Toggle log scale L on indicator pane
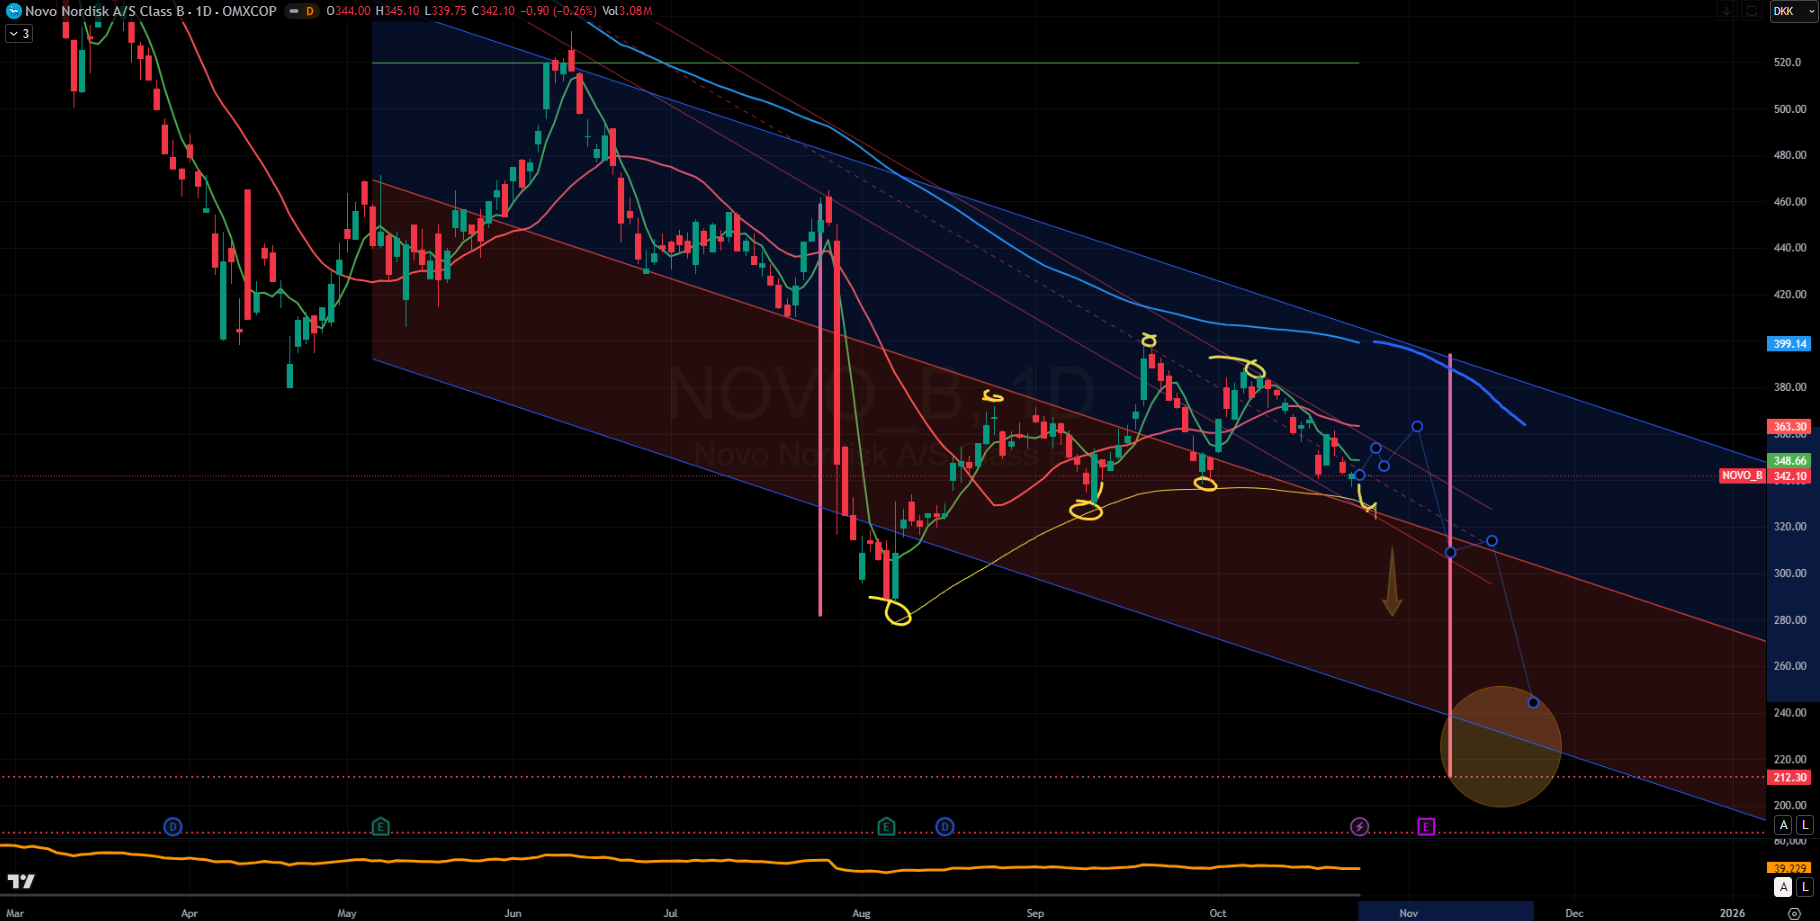Image resolution: width=1820 pixels, height=921 pixels. [x=1804, y=887]
